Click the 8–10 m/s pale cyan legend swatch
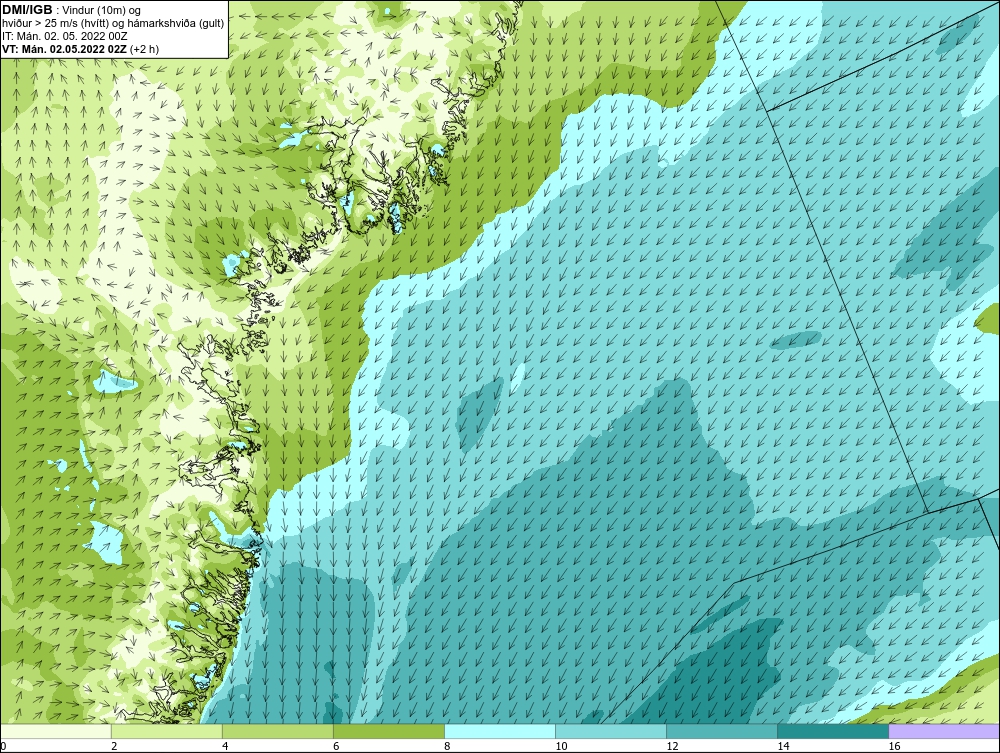This screenshot has height=753, width=1000. click(500, 731)
